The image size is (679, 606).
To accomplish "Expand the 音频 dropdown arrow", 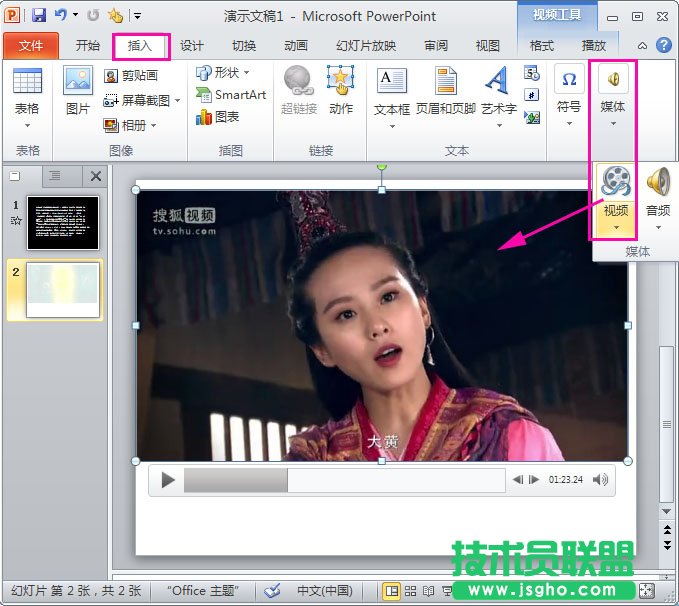I will click(658, 227).
